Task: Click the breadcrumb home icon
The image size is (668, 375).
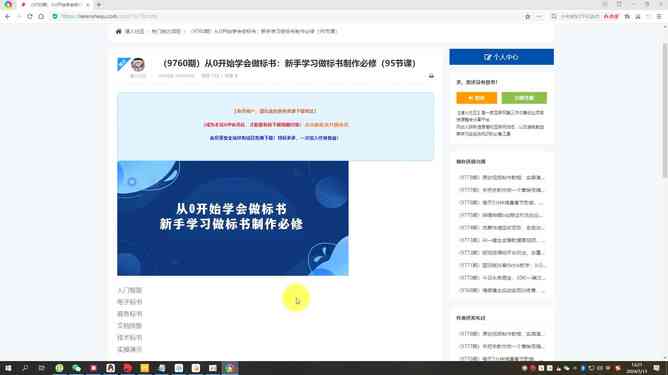Action: (x=118, y=31)
